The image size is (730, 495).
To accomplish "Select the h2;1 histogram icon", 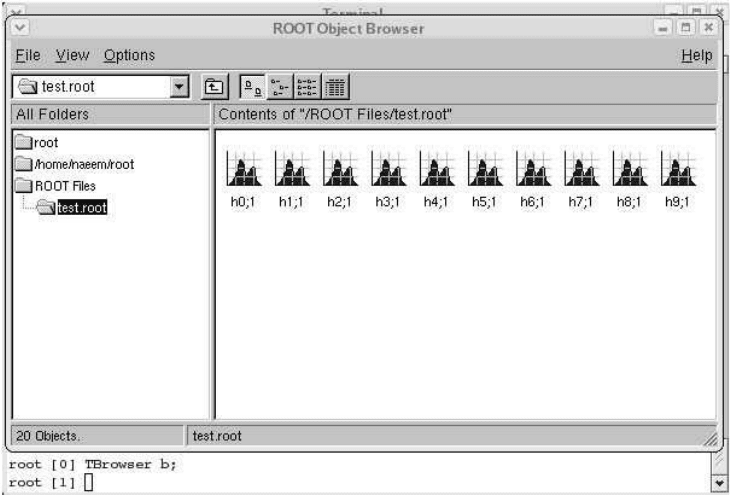I will pos(338,169).
